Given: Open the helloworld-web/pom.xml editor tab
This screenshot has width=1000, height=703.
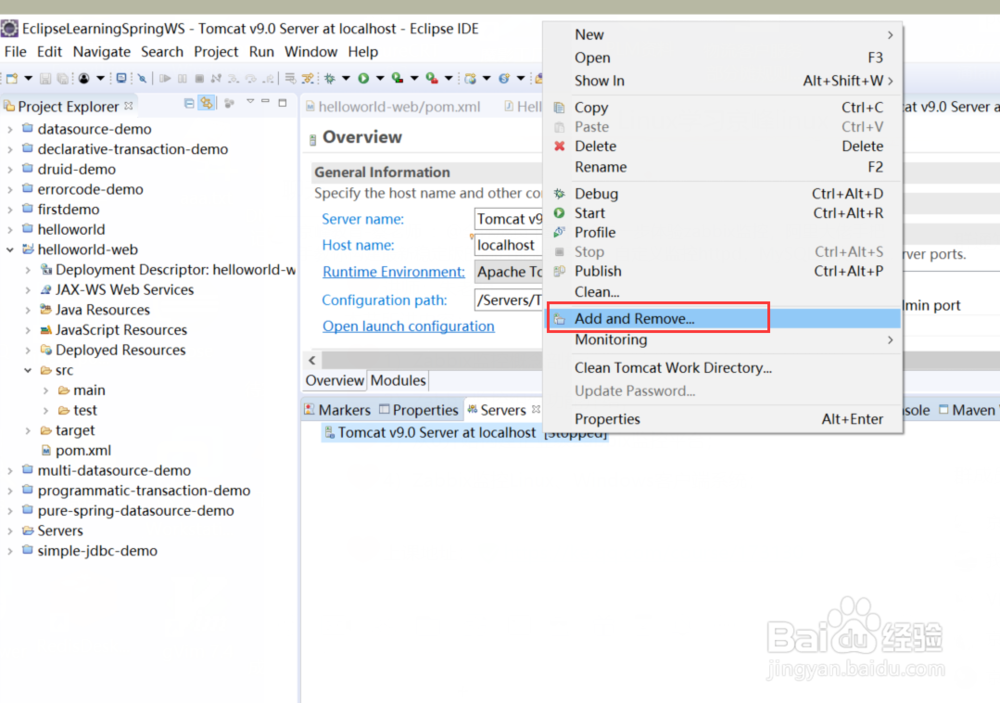Looking at the screenshot, I should point(392,107).
